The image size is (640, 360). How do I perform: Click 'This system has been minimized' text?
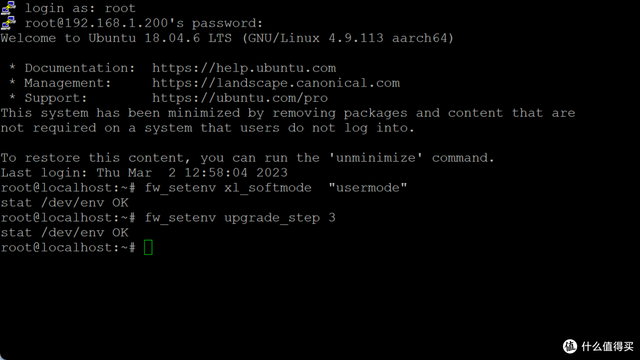[x=120, y=113]
